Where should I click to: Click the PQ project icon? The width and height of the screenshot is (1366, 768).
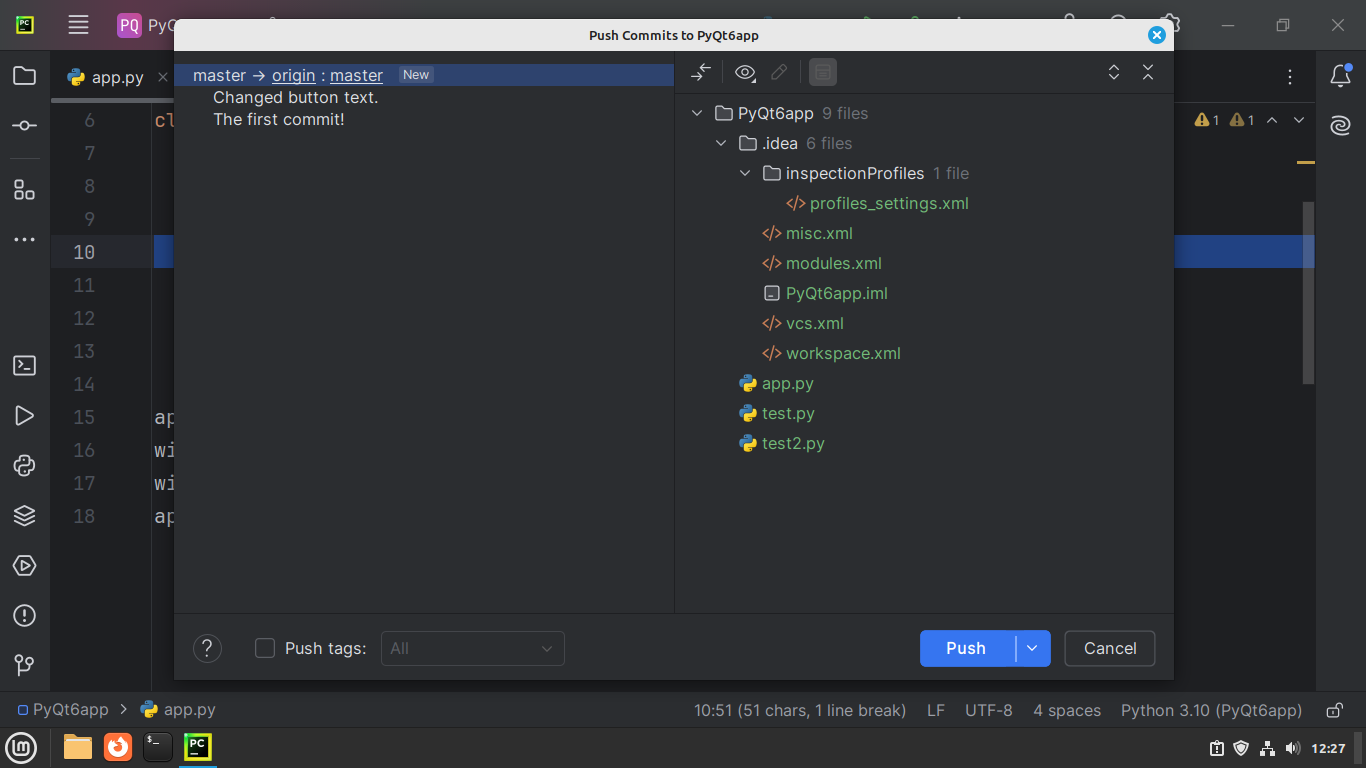[129, 25]
